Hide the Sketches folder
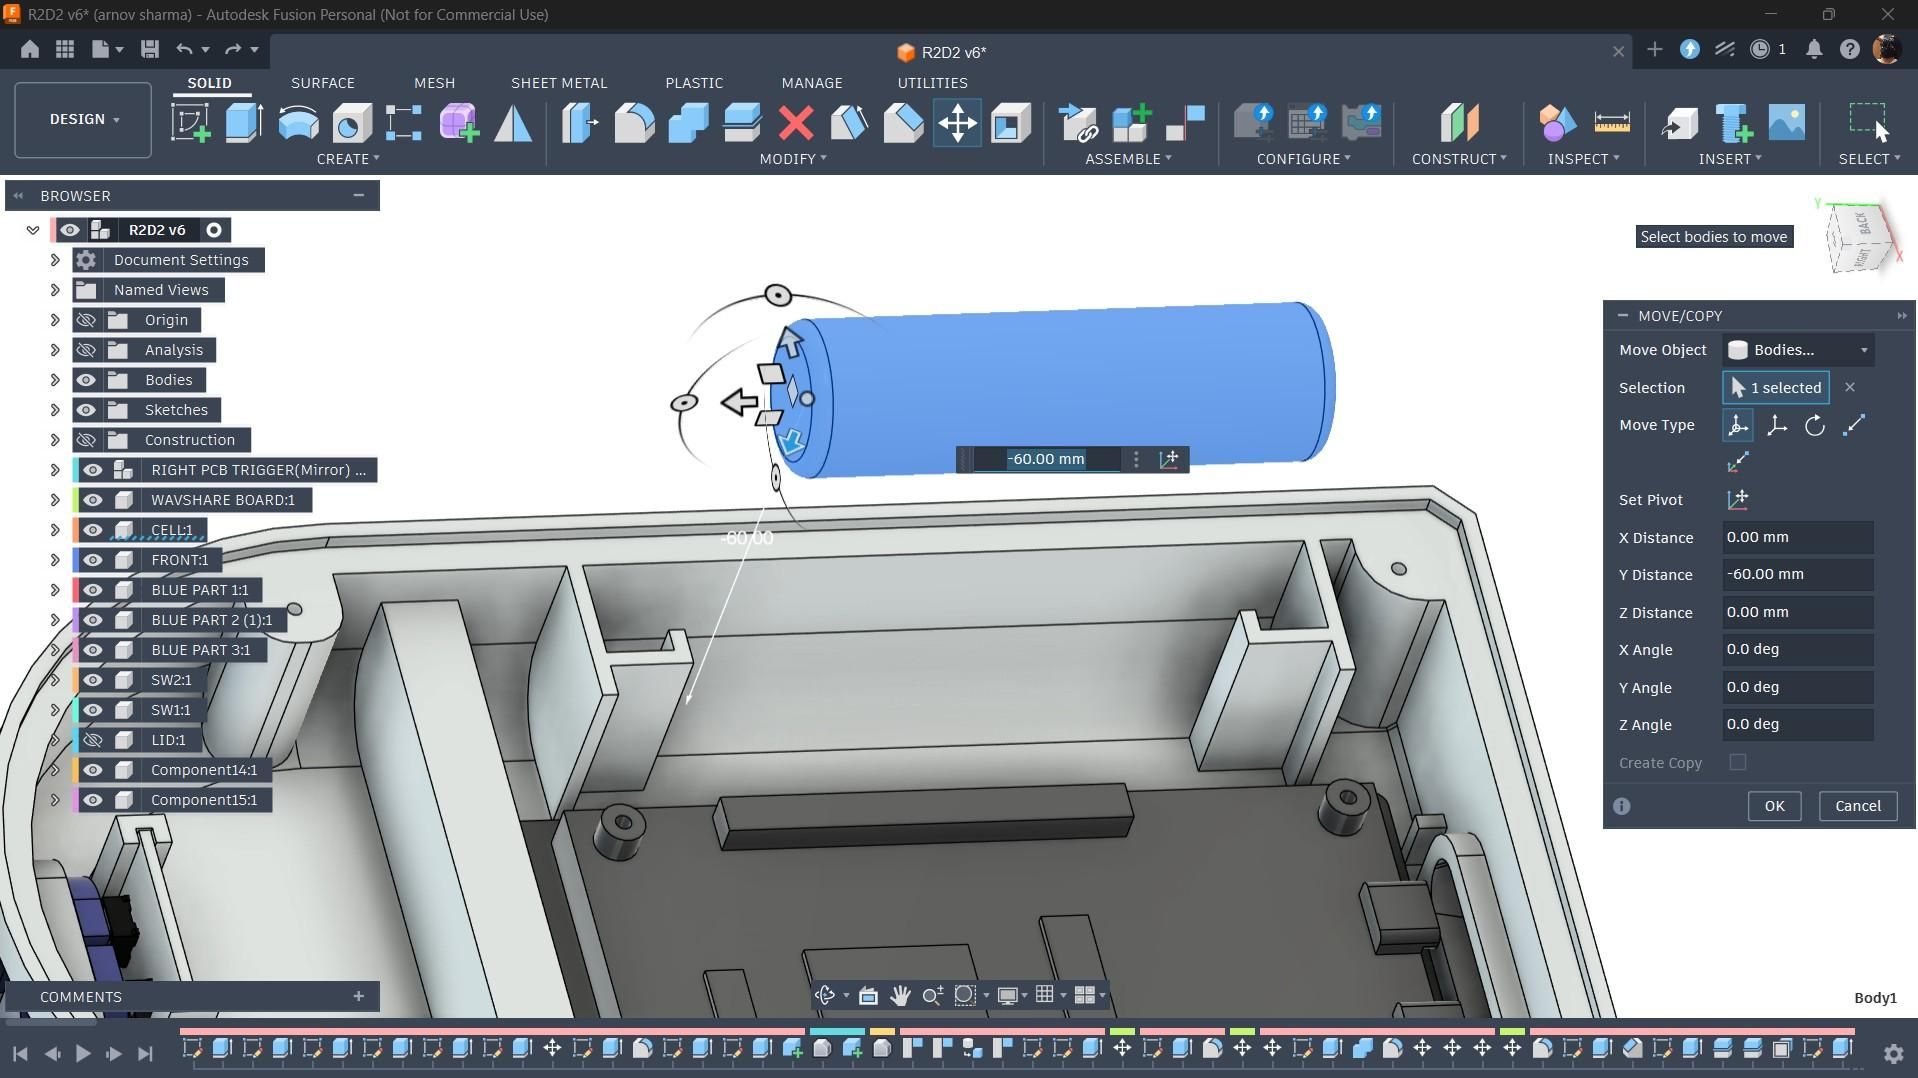1918x1078 pixels. click(x=86, y=410)
